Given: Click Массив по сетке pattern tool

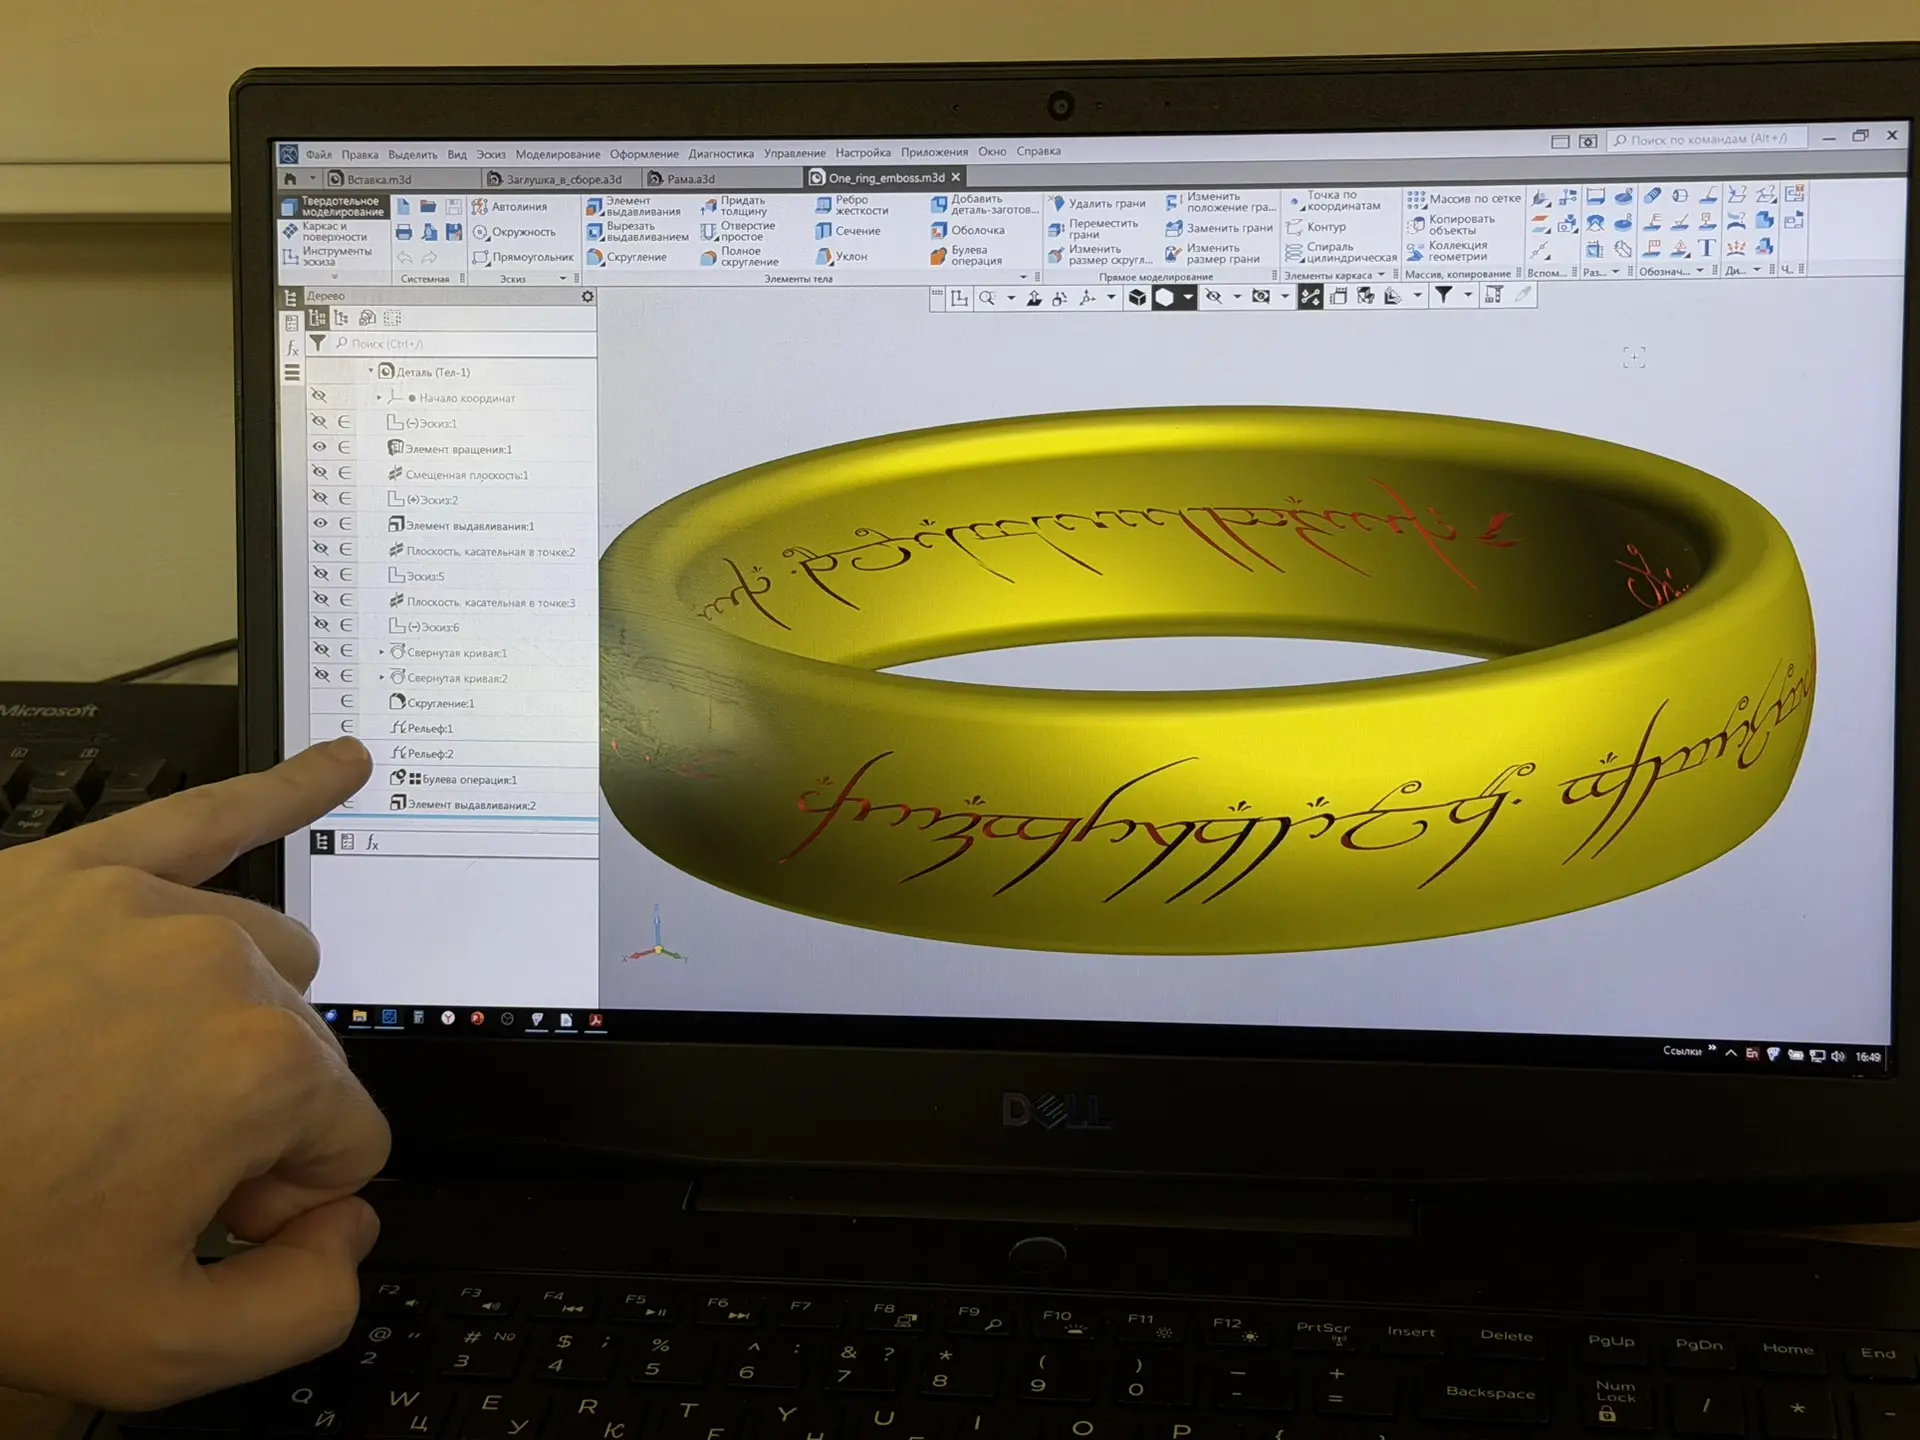Looking at the screenshot, I should tap(1463, 199).
